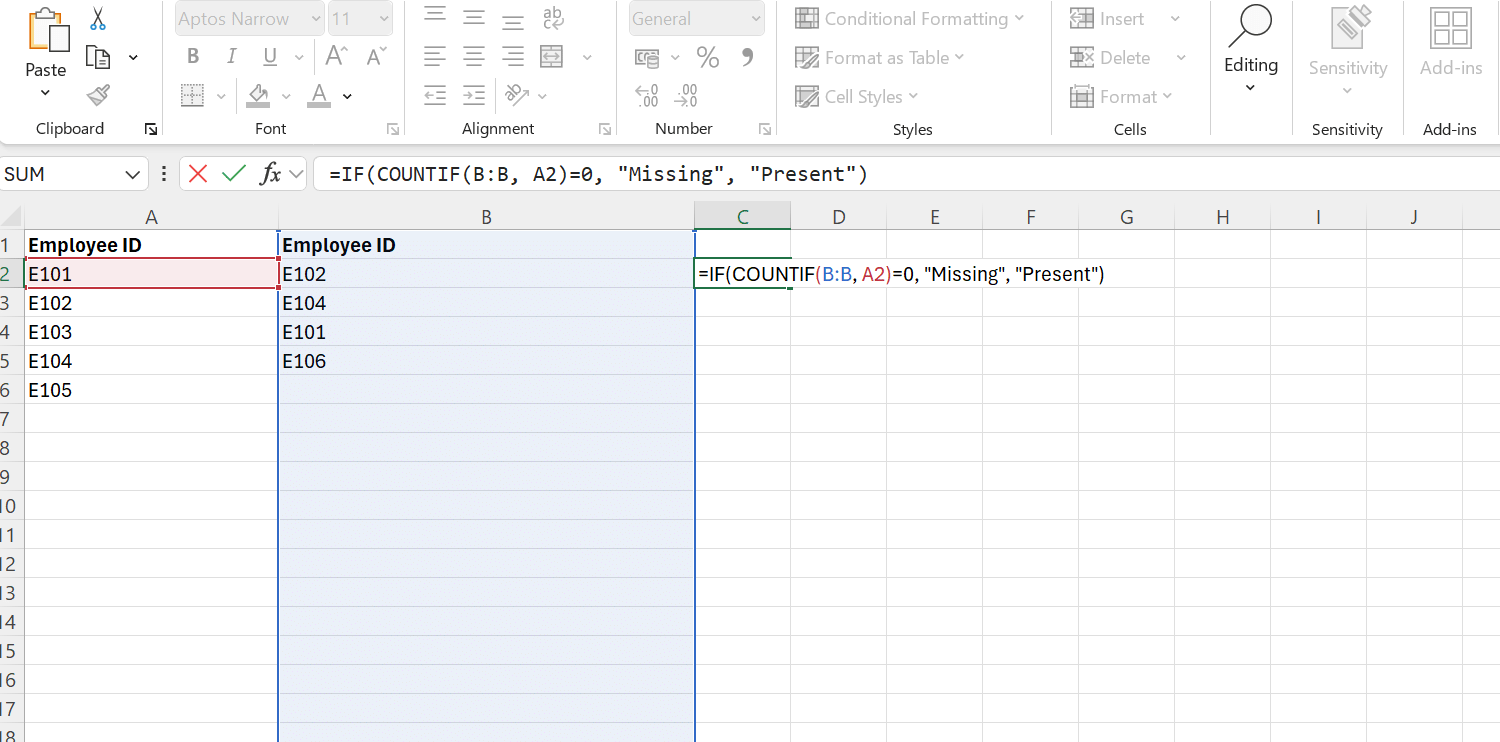Expand the General number format dropdown
Screen dimensions: 1500x742
[x=757, y=18]
